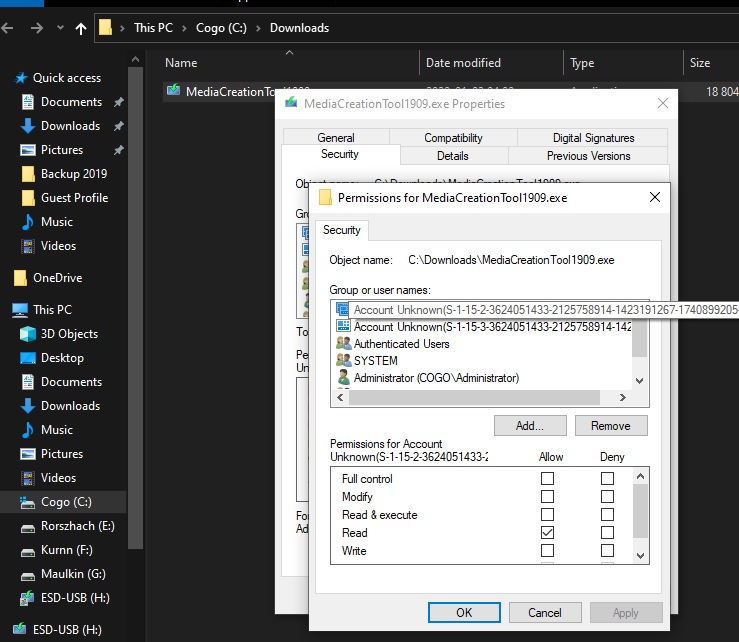The image size is (739, 642).
Task: Expand chevron after This PC in address bar
Action: [185, 28]
